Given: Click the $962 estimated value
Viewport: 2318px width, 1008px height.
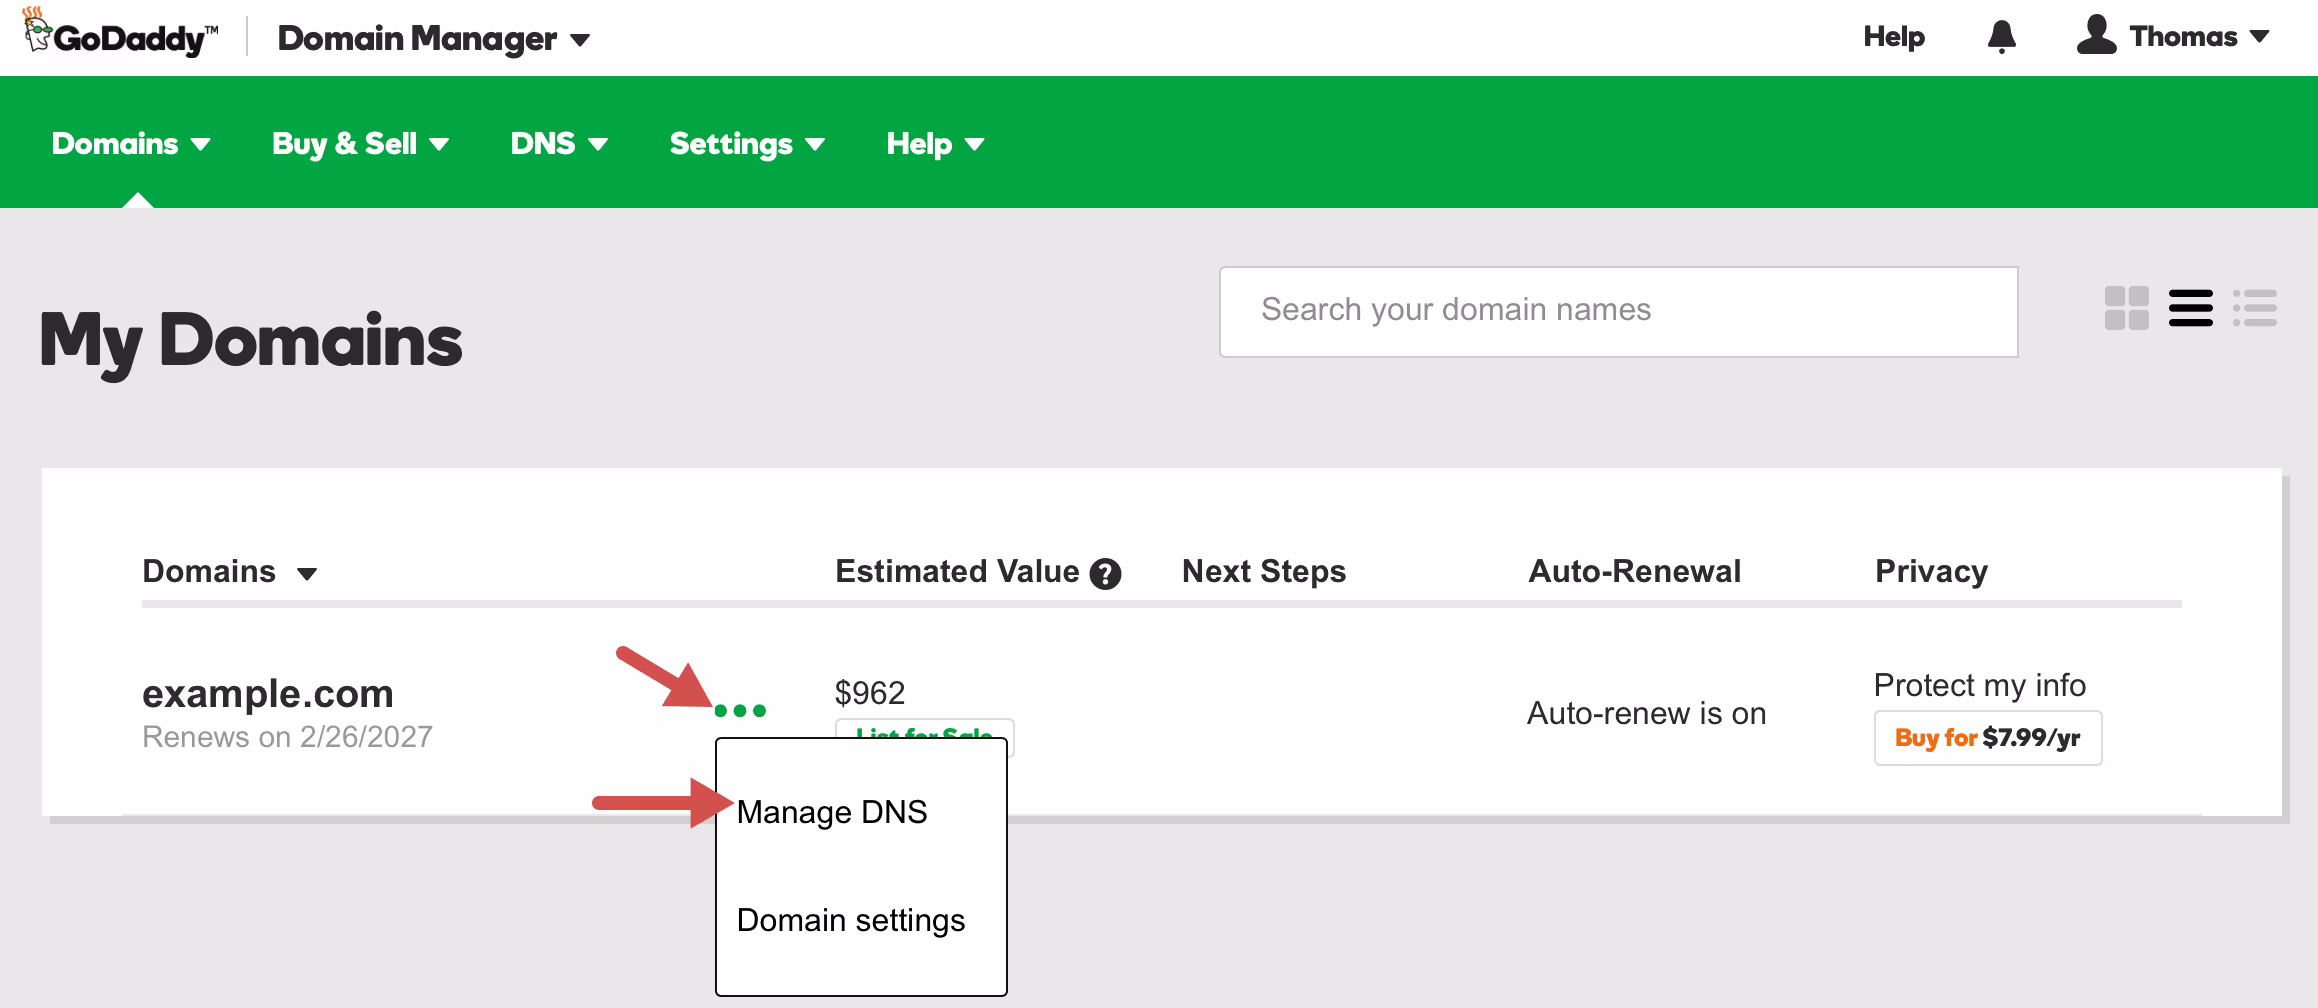Looking at the screenshot, I should [x=870, y=693].
